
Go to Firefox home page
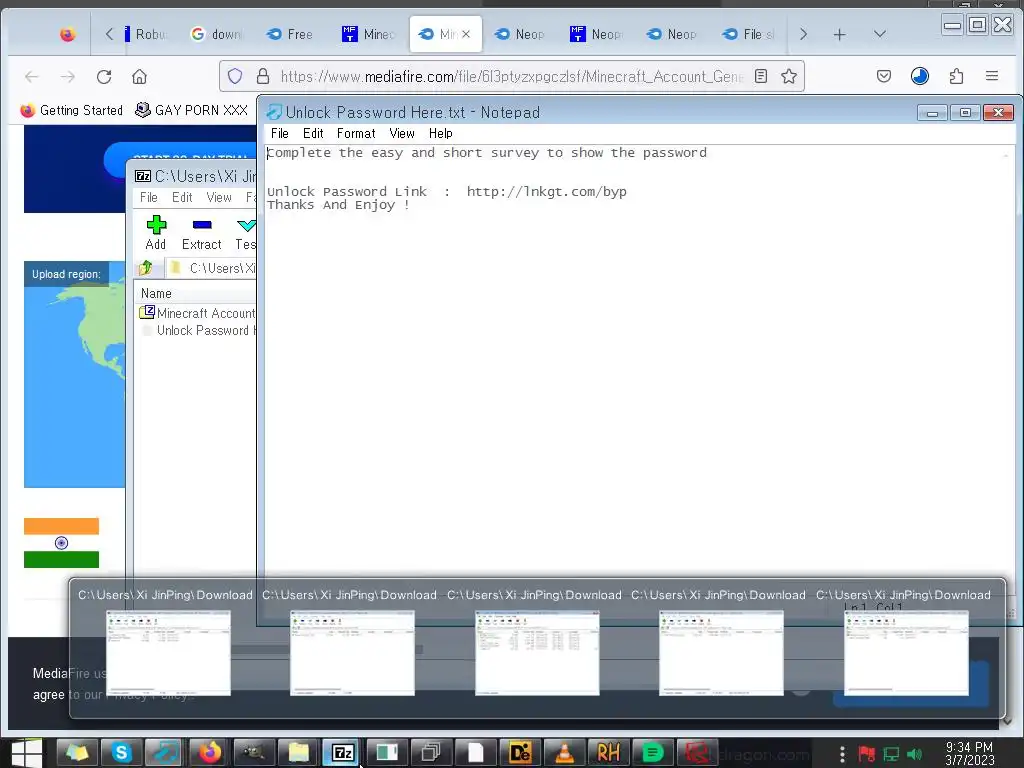(139, 76)
